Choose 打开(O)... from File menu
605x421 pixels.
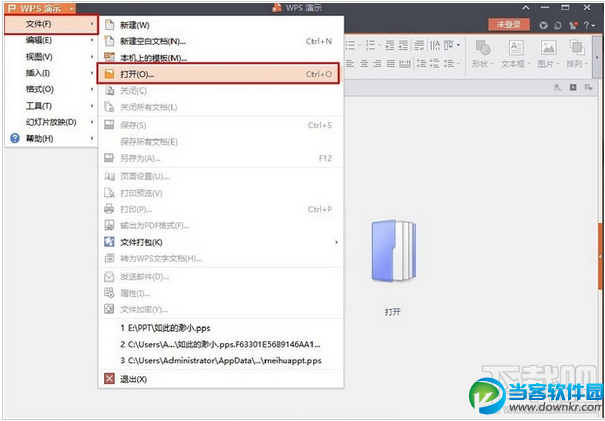[x=218, y=73]
